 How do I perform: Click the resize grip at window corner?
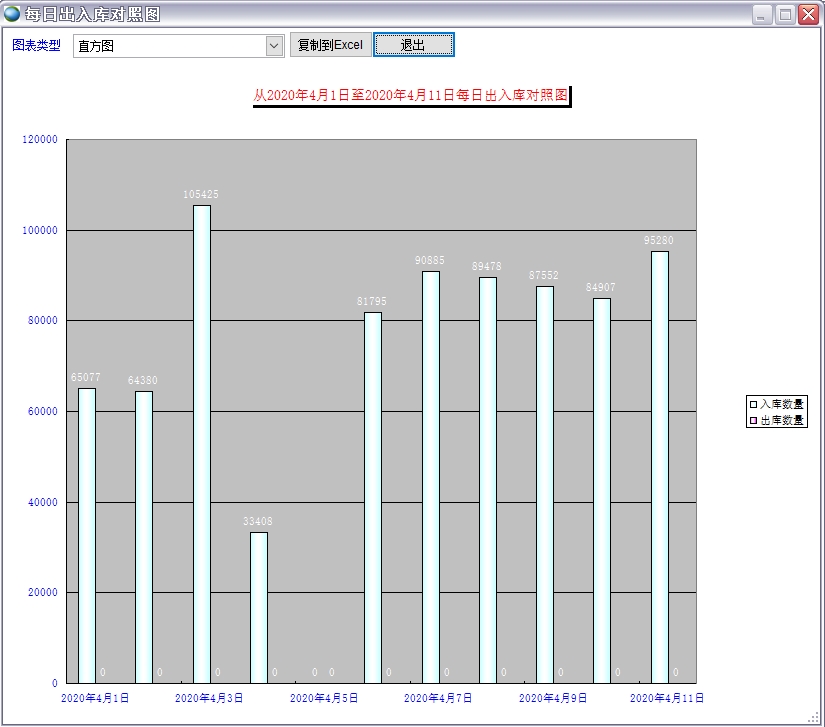pyautogui.click(x=814, y=717)
